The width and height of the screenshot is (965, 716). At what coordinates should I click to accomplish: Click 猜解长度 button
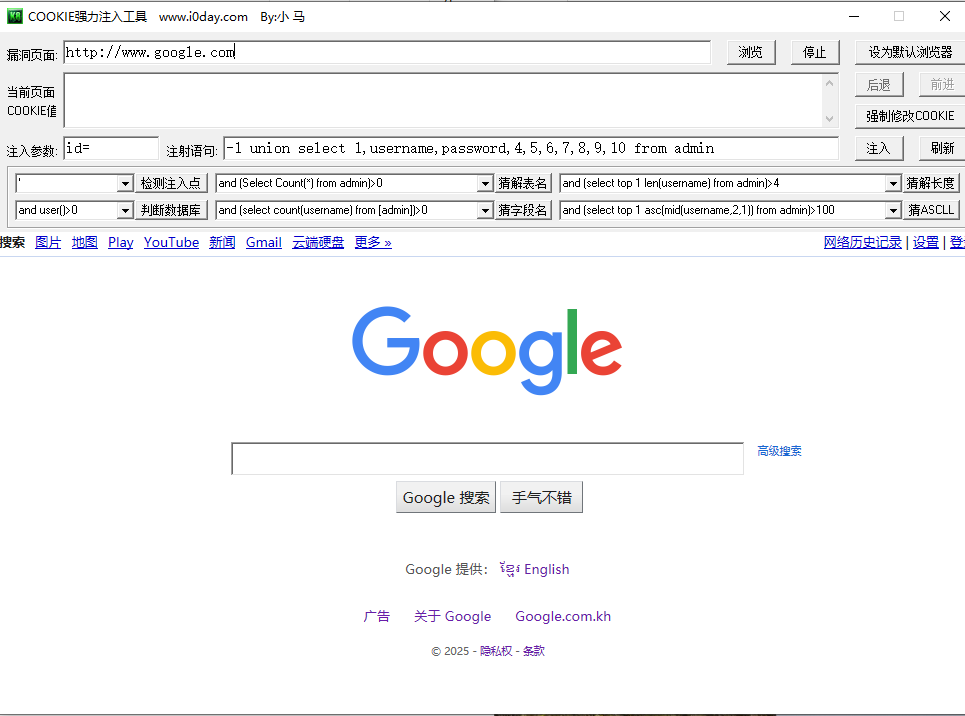click(x=931, y=183)
